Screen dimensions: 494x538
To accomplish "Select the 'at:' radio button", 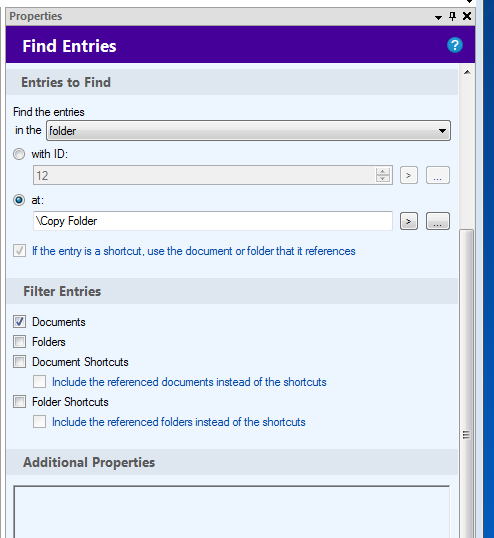I will click(19, 200).
